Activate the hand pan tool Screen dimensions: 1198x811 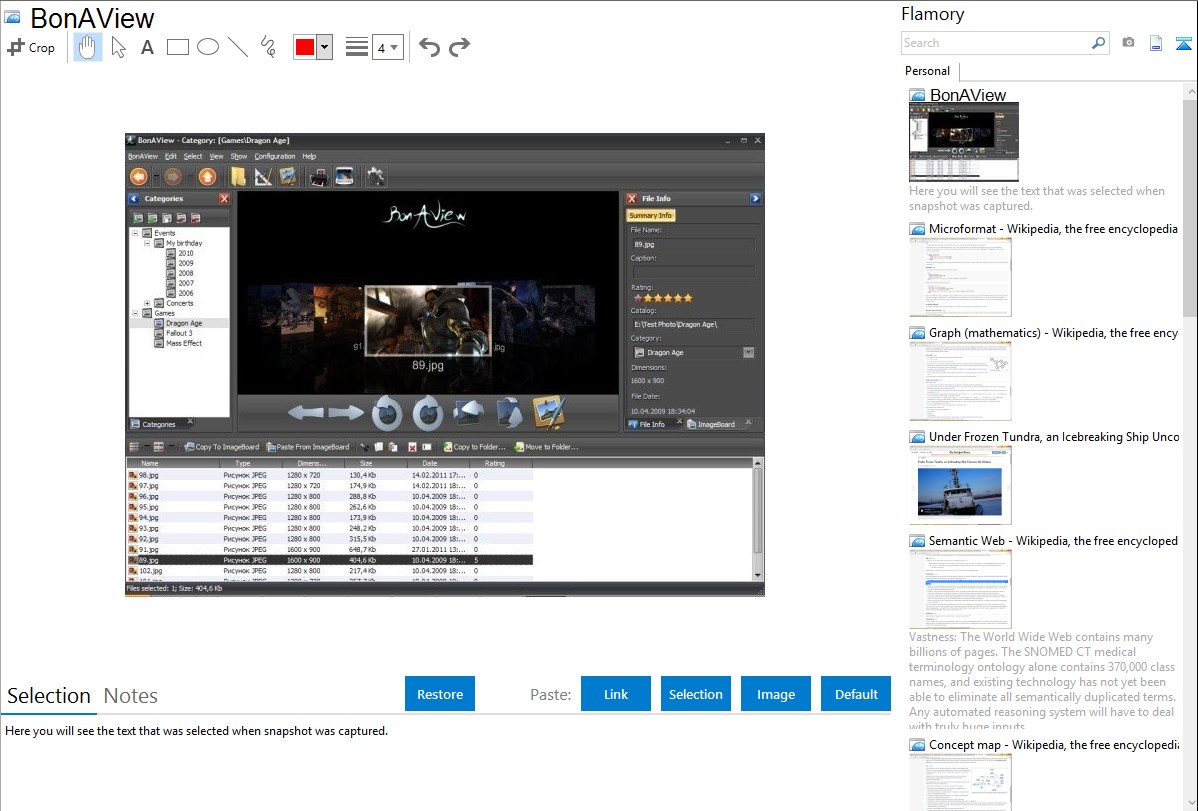[87, 47]
